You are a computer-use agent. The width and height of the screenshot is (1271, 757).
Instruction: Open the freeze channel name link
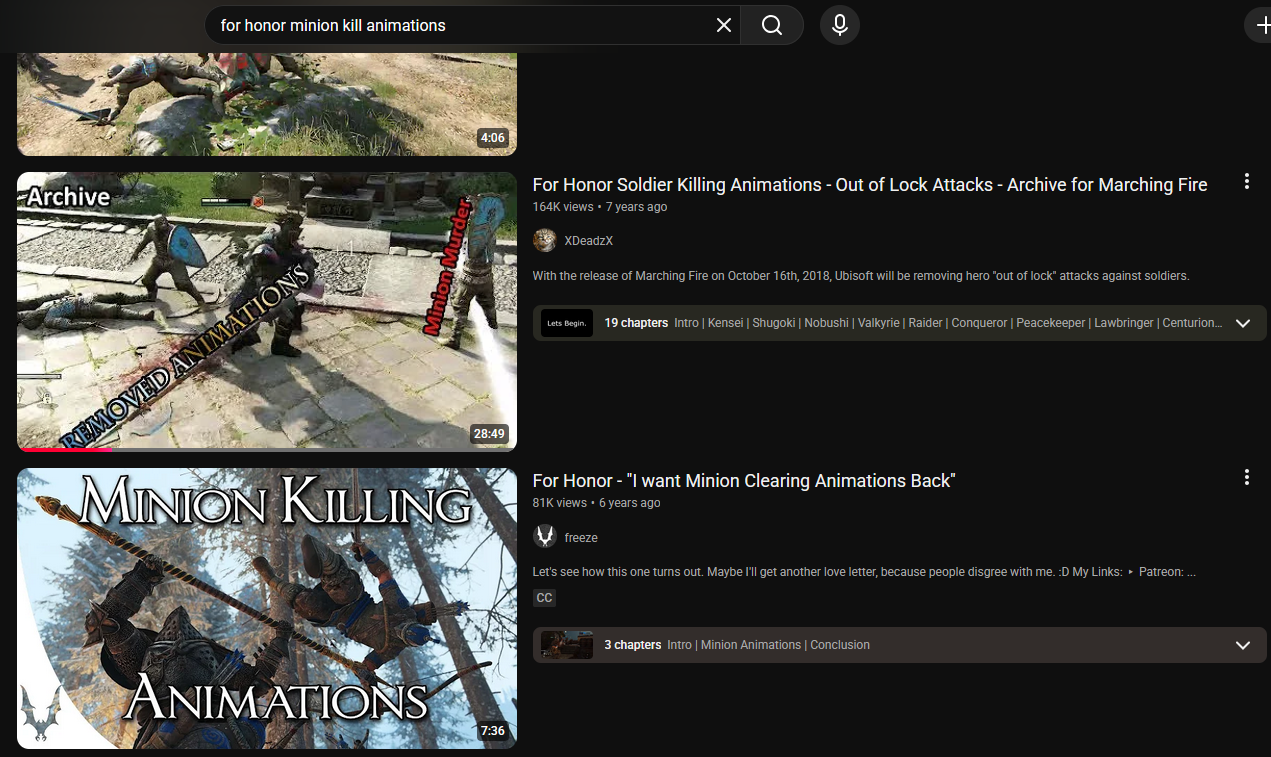581,537
